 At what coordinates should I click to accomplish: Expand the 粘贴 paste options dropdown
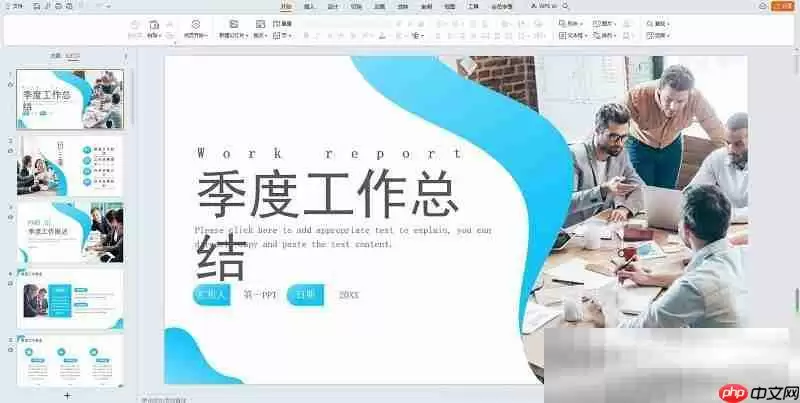(154, 36)
